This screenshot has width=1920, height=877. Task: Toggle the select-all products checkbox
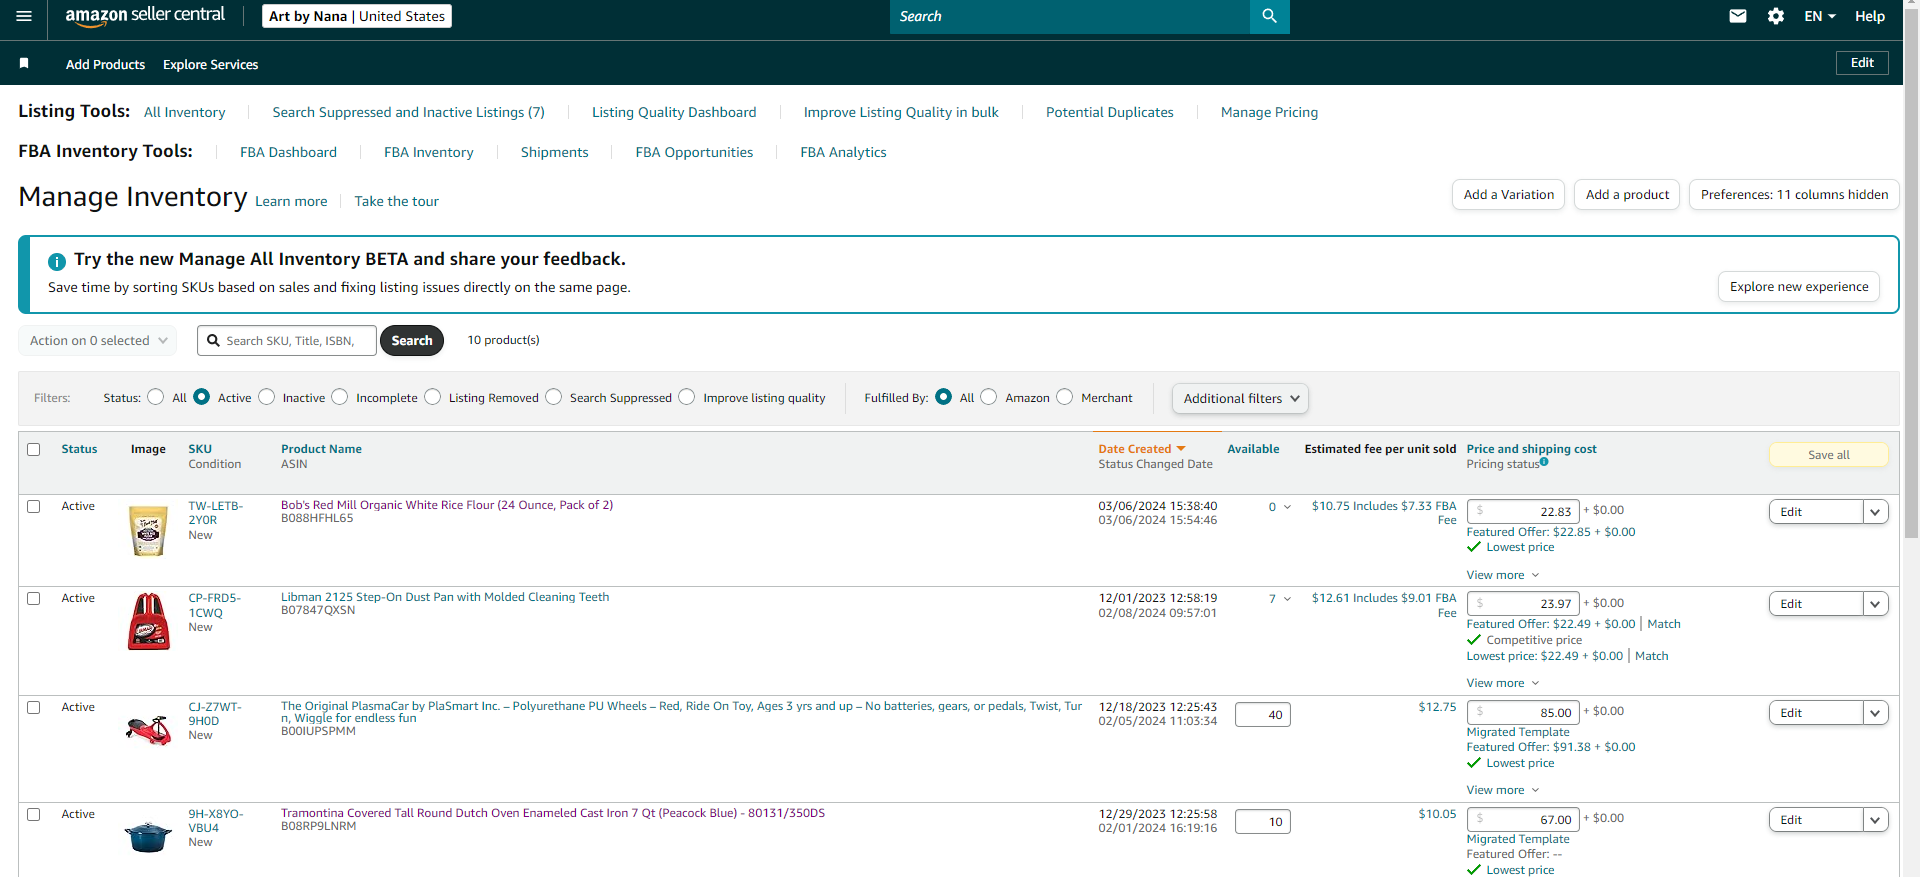[x=34, y=450]
